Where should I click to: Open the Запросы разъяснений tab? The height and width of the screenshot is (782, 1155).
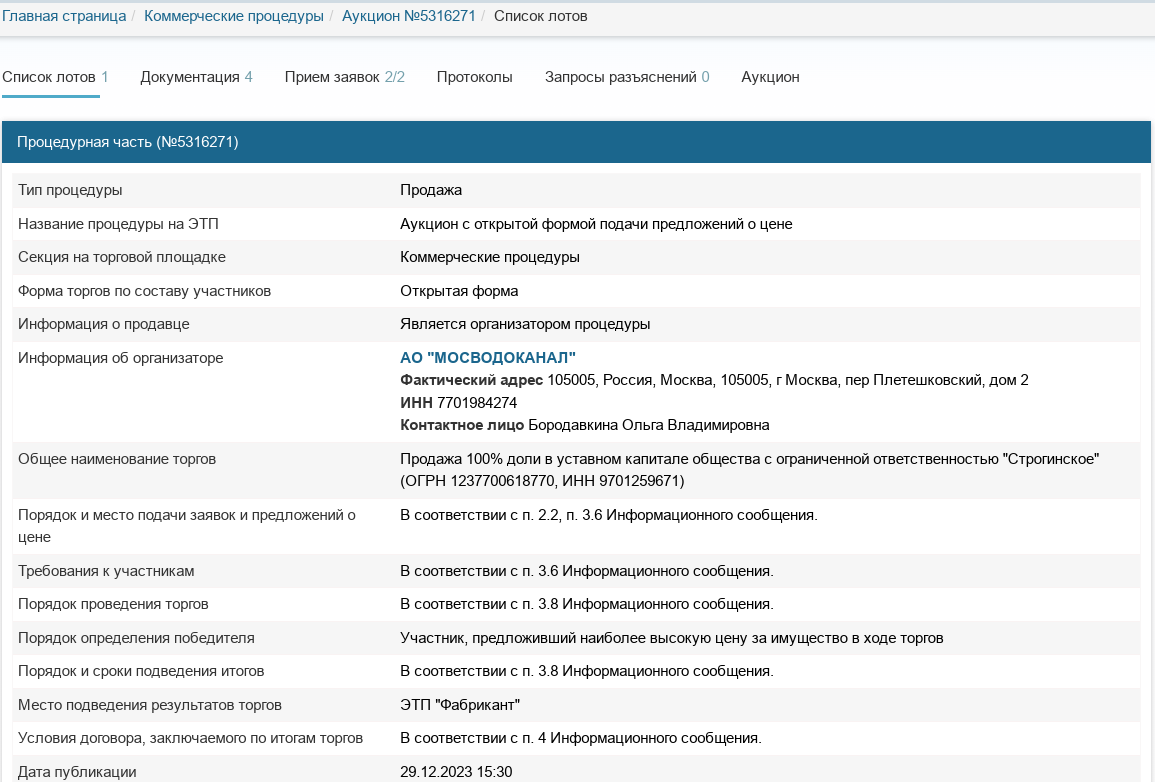coord(627,77)
